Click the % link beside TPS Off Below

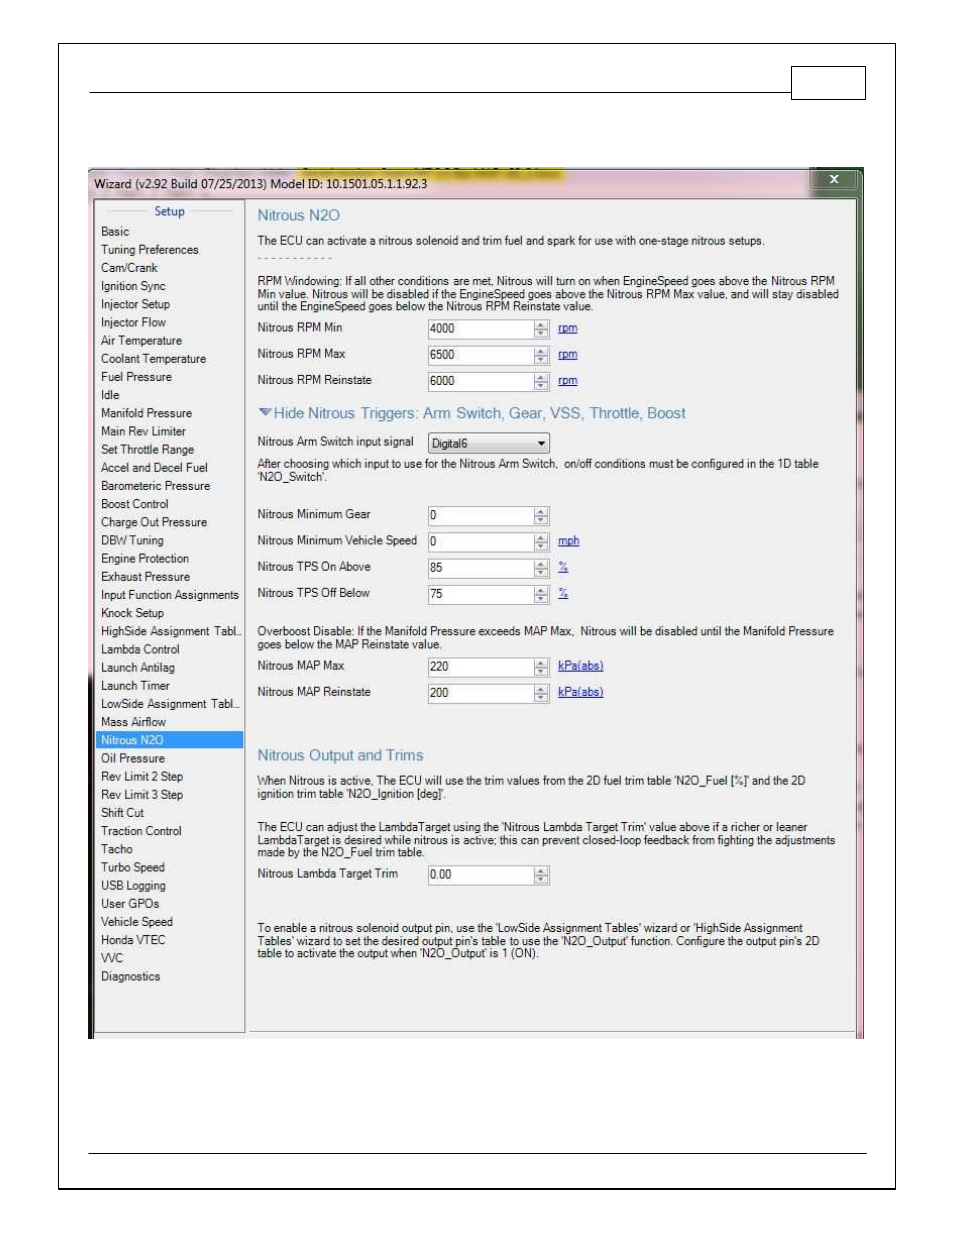tap(563, 593)
